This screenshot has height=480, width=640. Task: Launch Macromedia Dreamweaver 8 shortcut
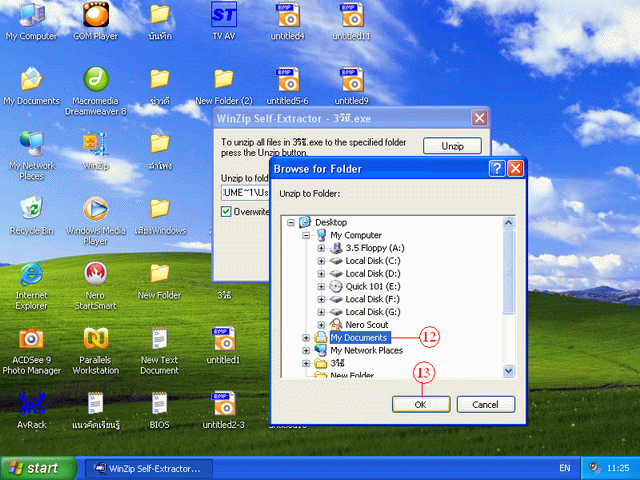pyautogui.click(x=96, y=91)
